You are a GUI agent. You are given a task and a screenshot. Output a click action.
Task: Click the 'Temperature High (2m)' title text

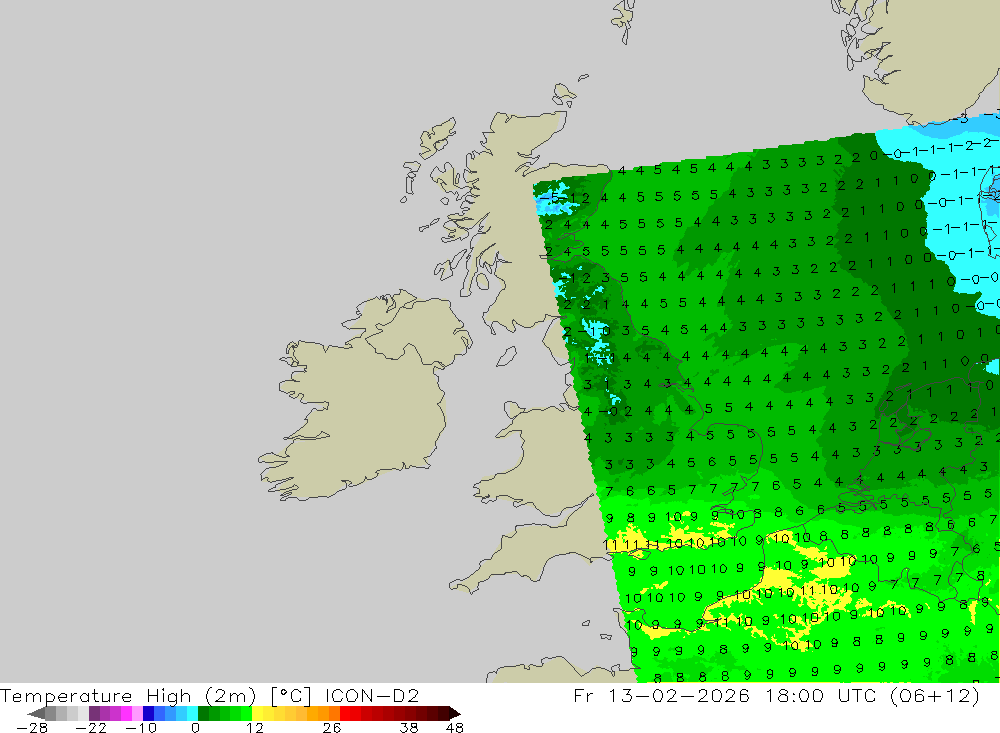coord(128,695)
